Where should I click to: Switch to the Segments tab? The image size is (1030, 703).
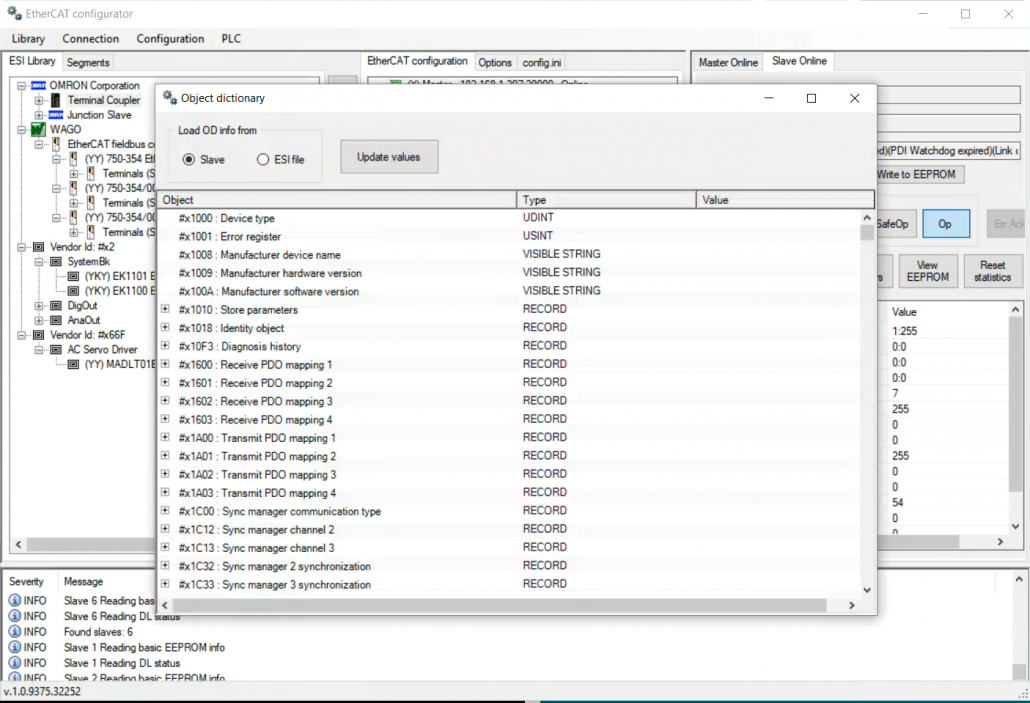(88, 62)
